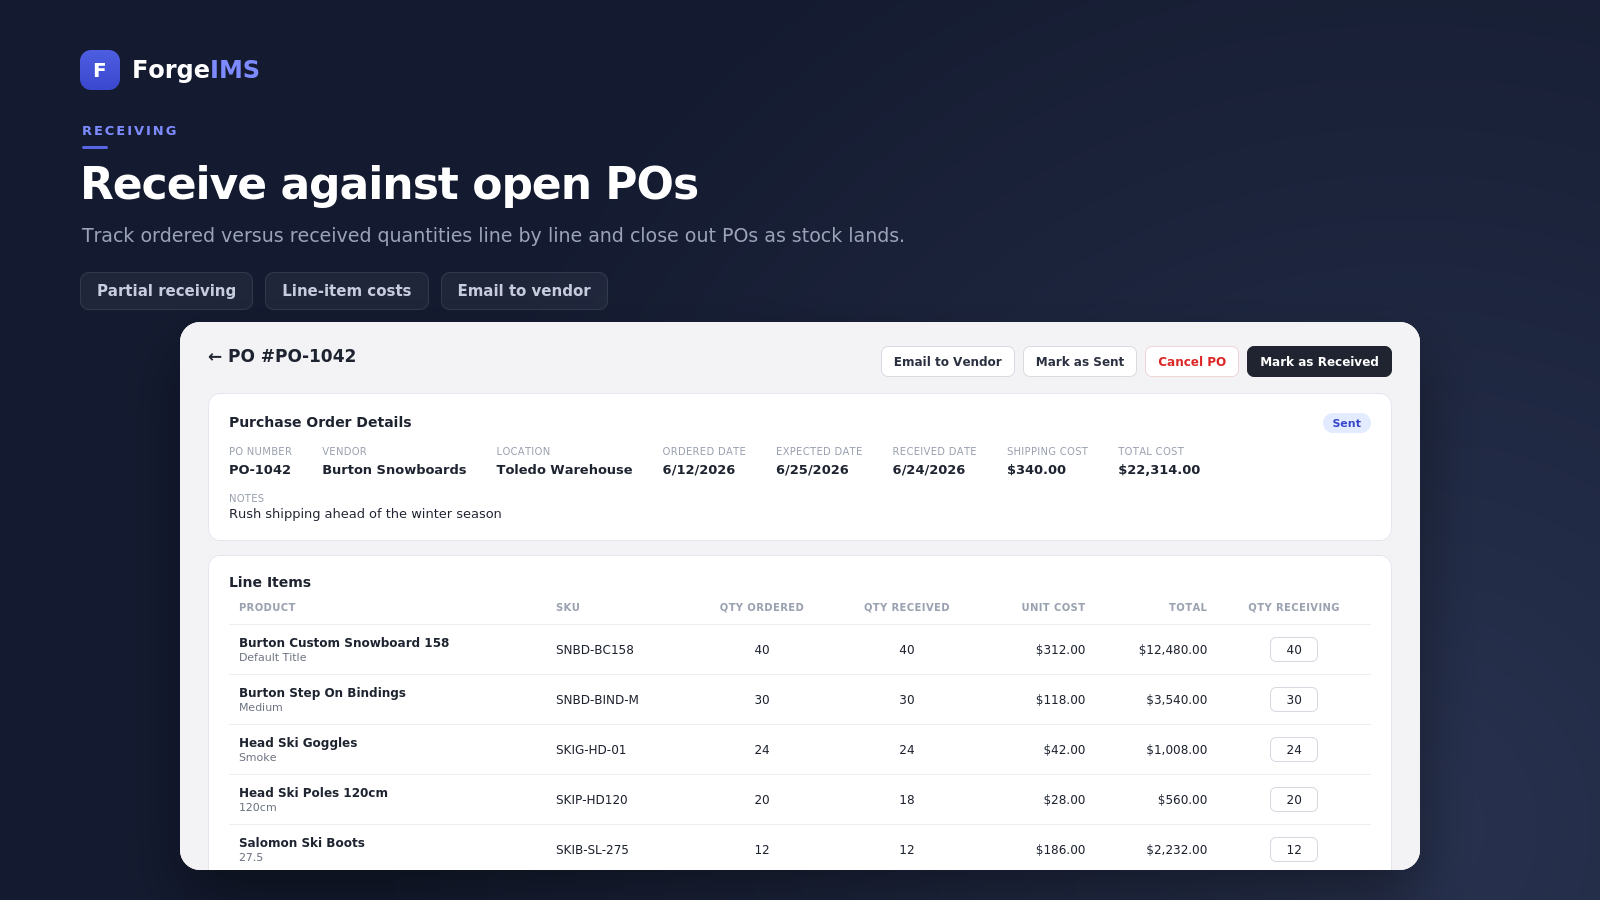Select the Line-item costs pill
The image size is (1600, 900).
(x=346, y=291)
